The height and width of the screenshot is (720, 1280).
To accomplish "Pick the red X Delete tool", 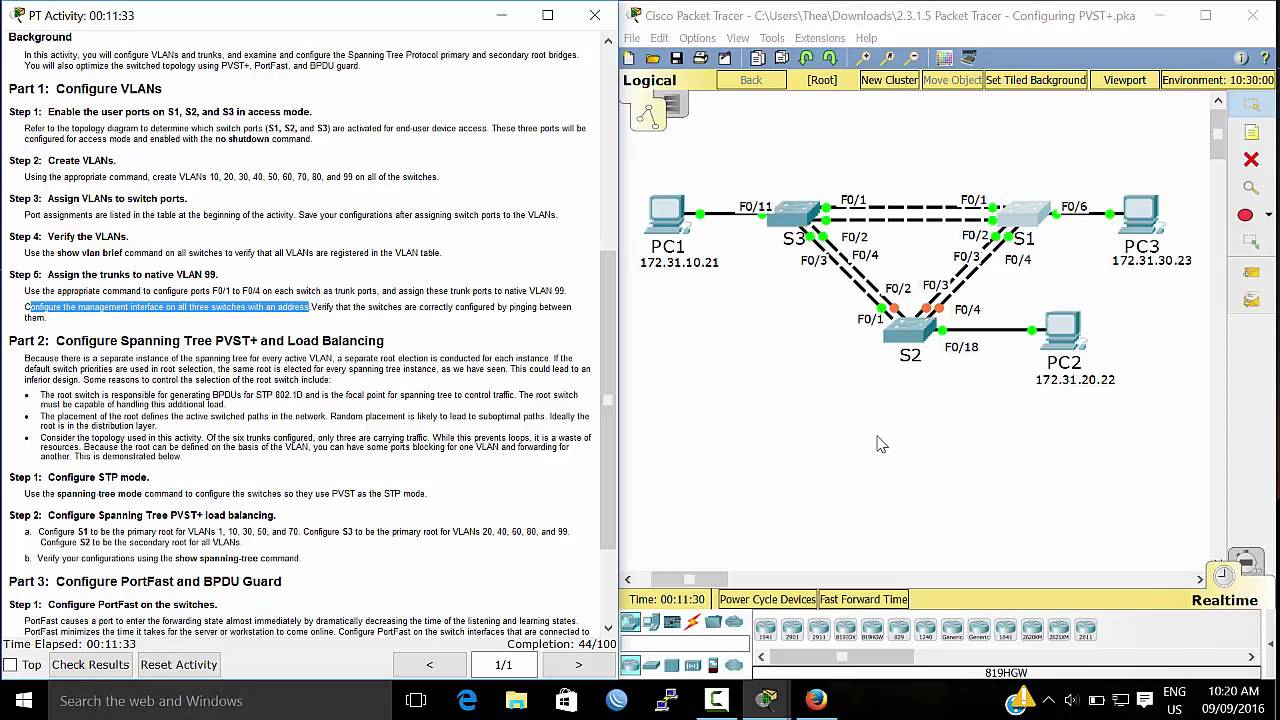I will point(1251,160).
